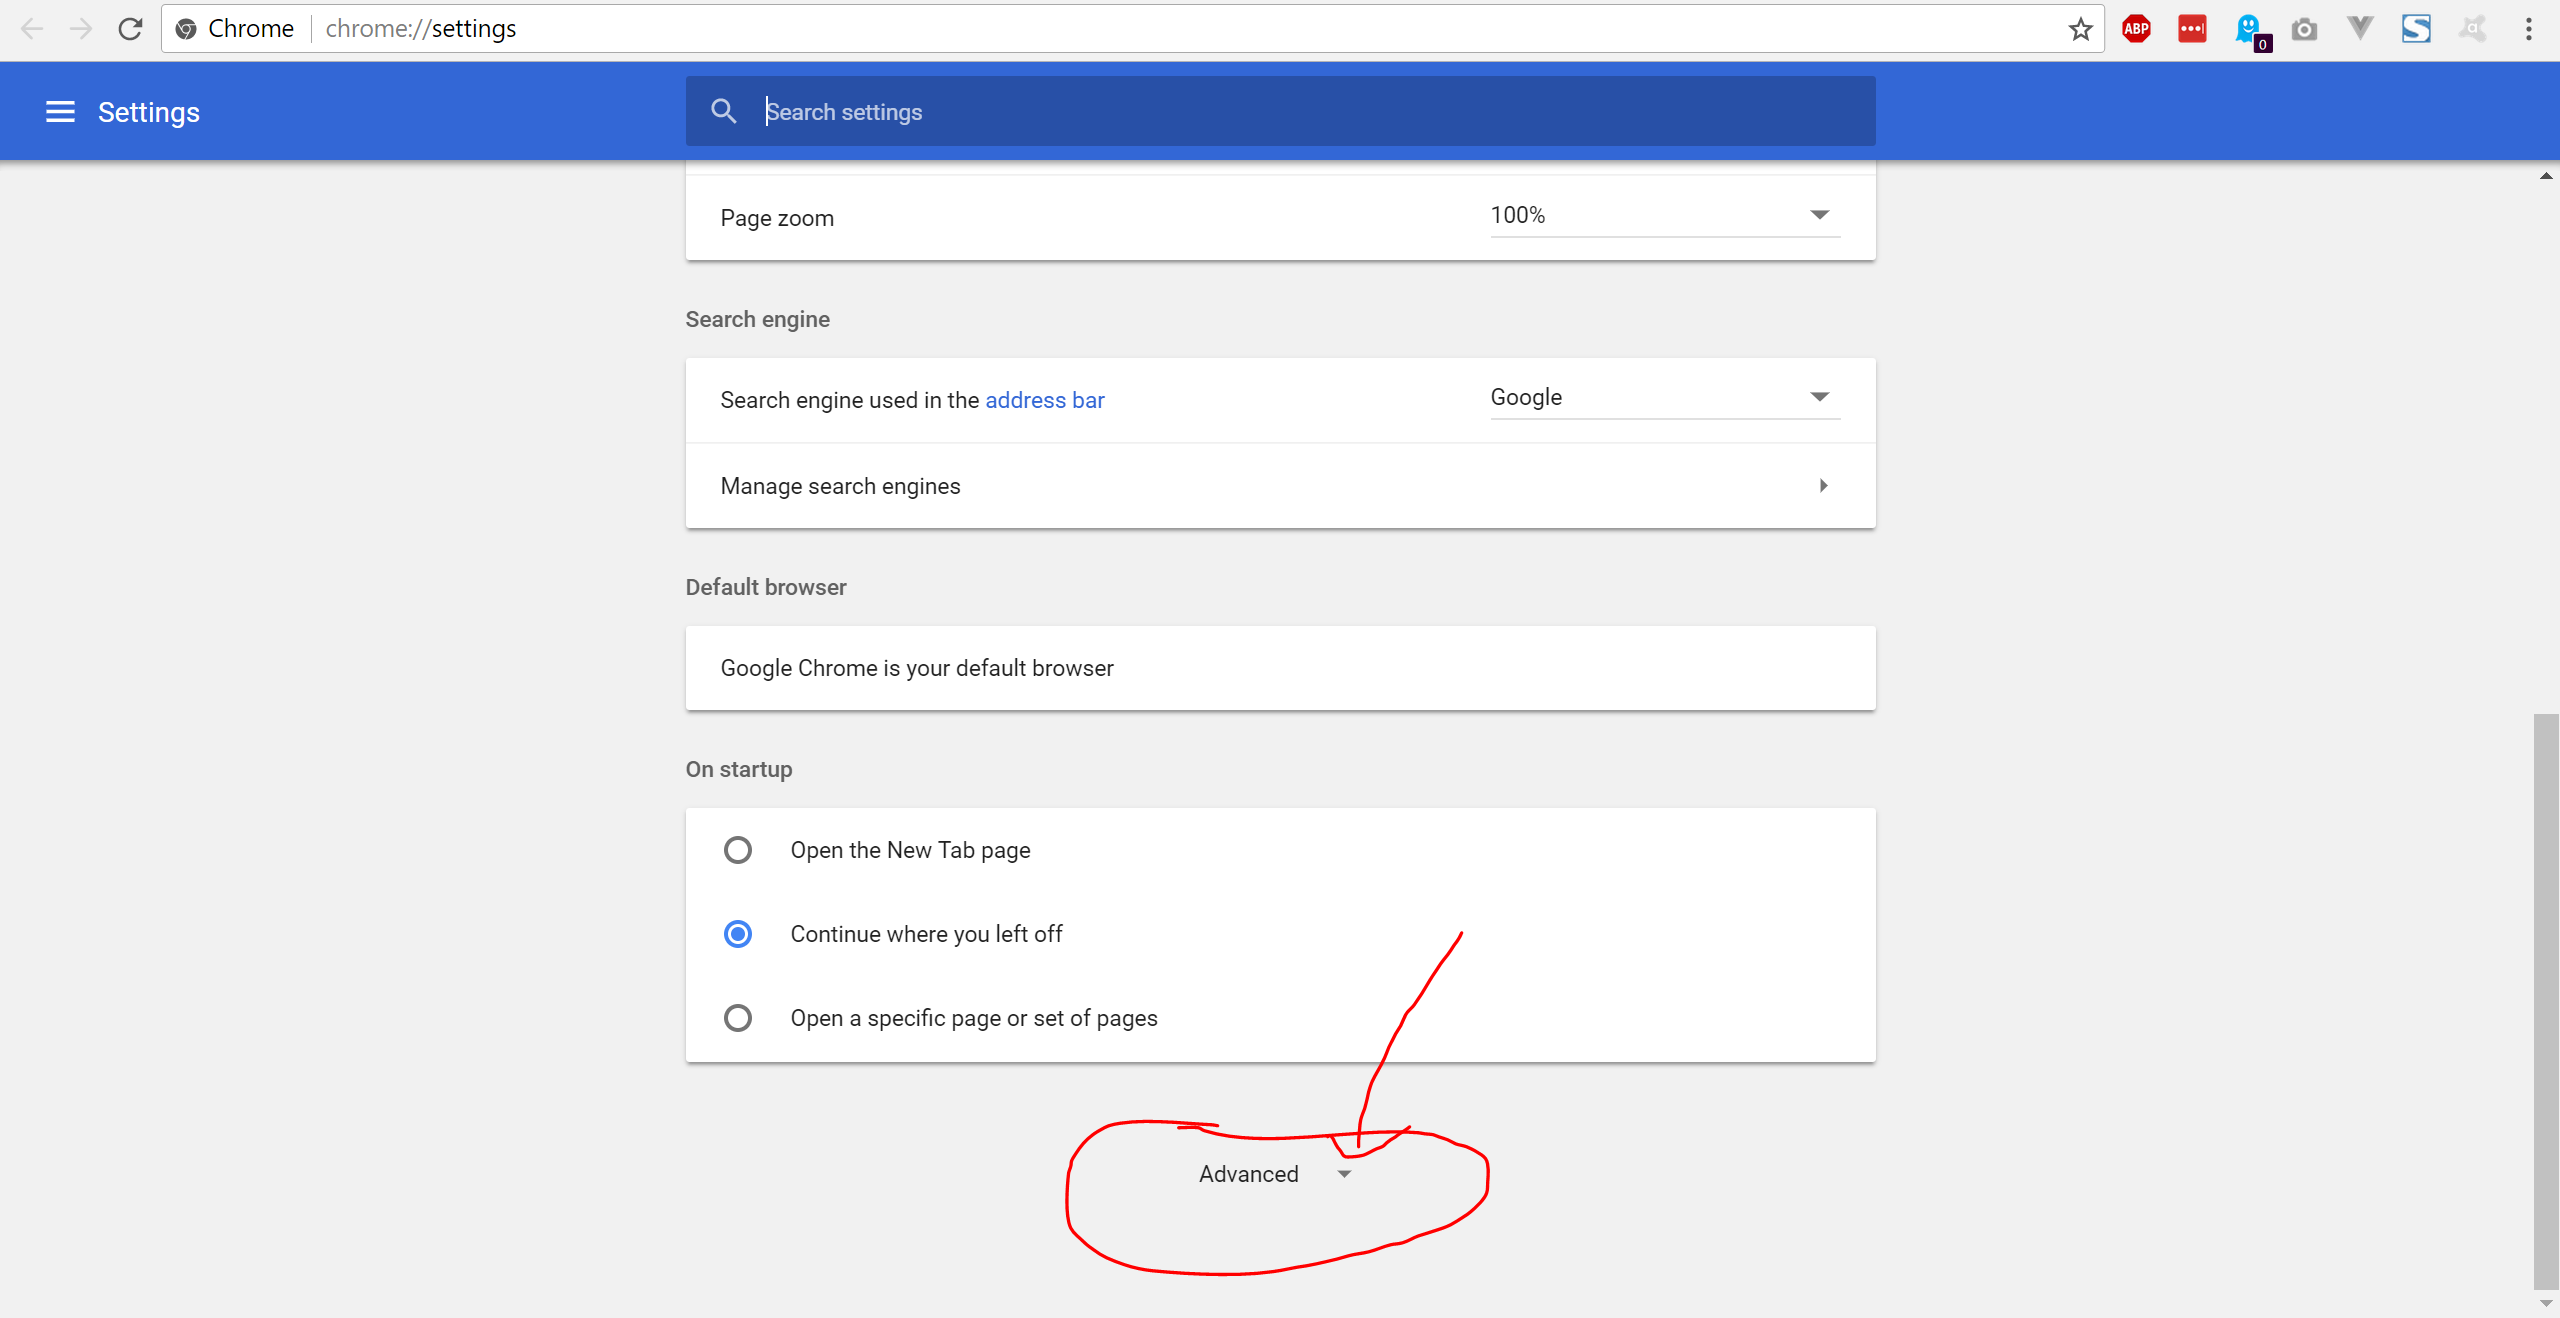Viewport: 2560px width, 1318px height.
Task: Click the browser back arrow
Action: pos(32,29)
